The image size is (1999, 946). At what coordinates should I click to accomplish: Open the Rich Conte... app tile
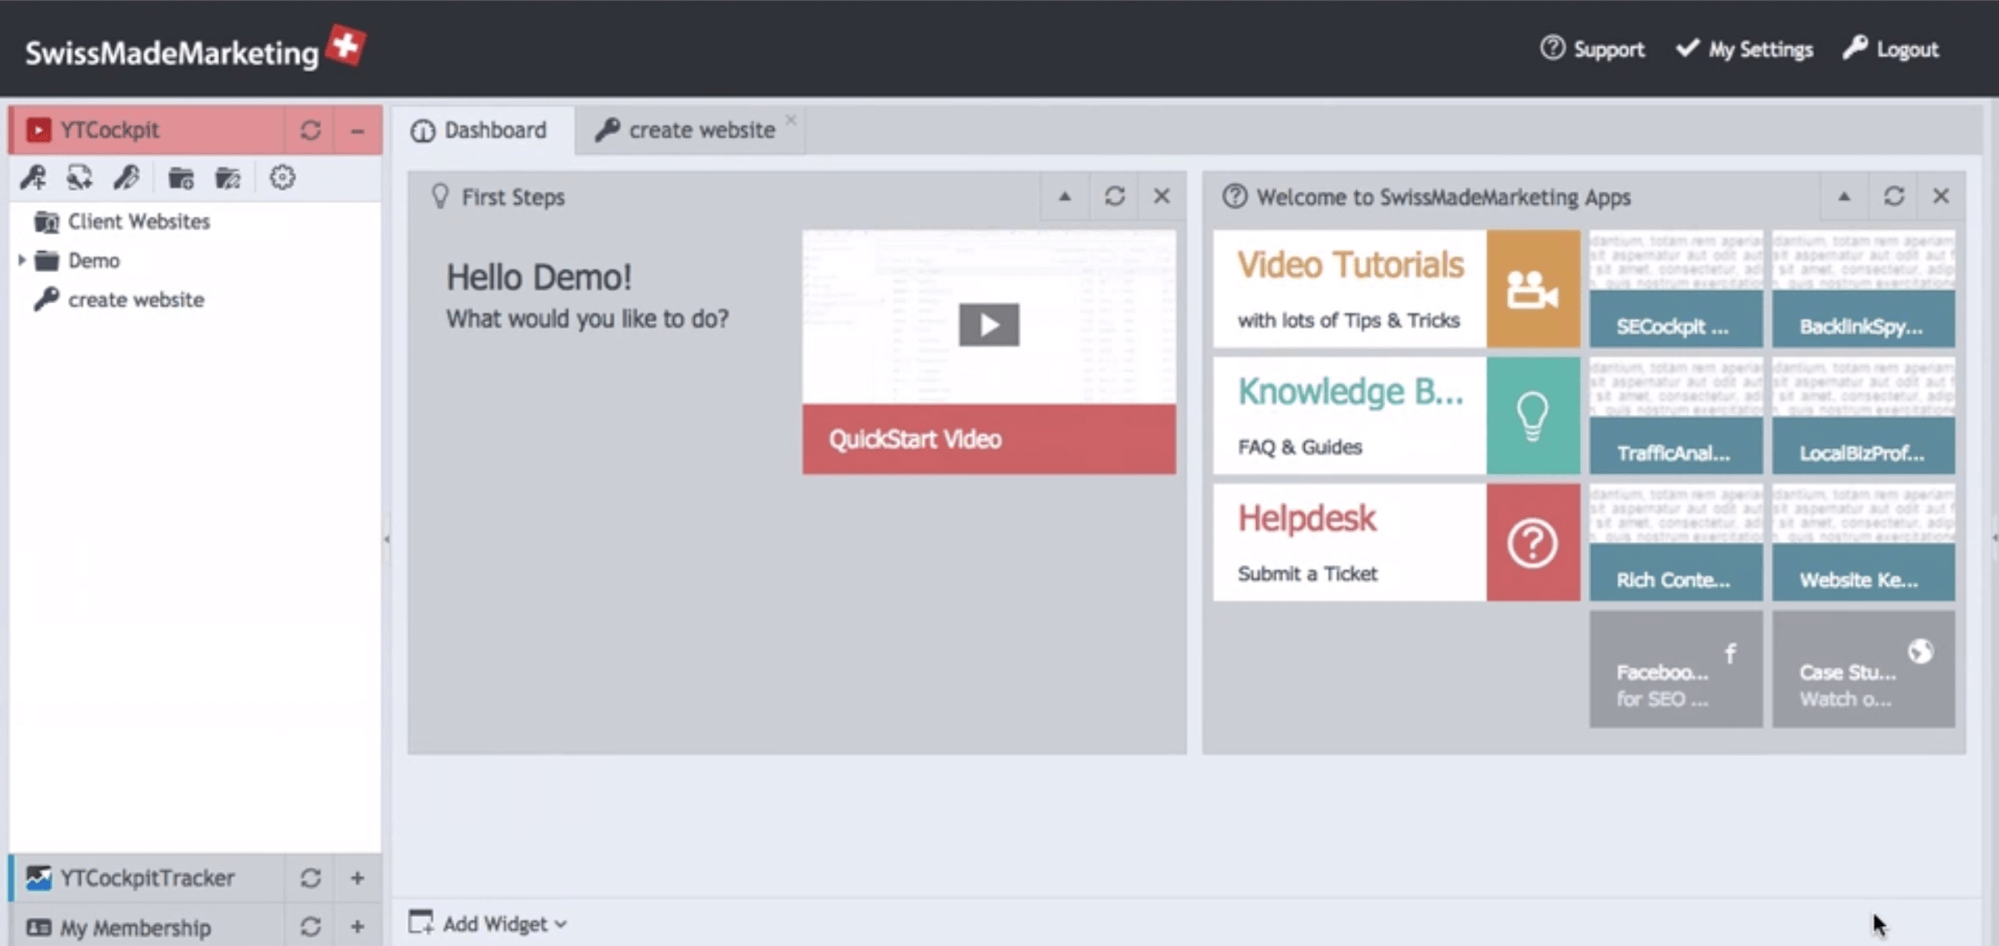1676,543
